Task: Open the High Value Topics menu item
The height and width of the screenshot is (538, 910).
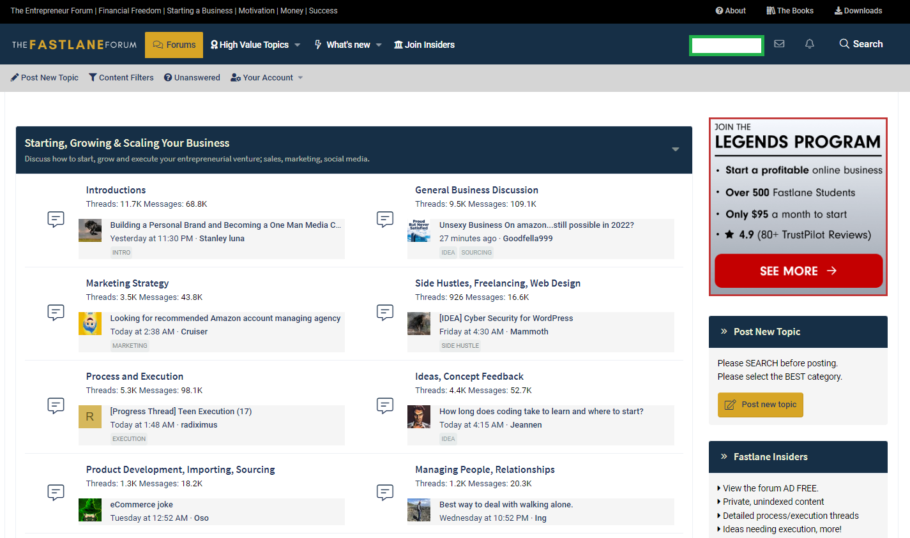Action: coord(250,45)
